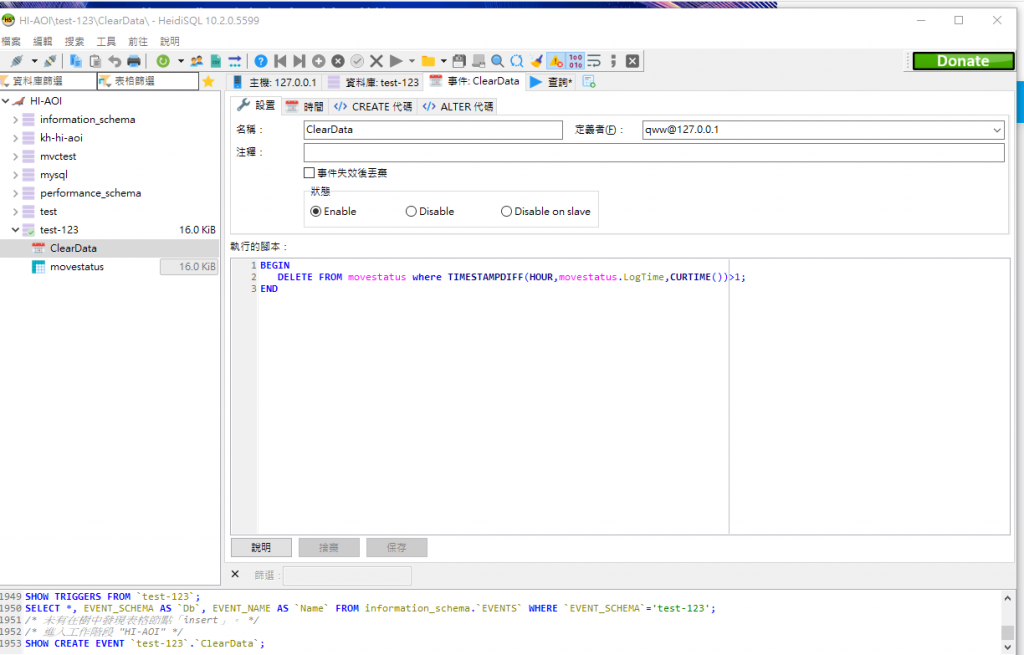Screen dimensions: 1024x655
Task: Click the run query play icon in toolbar
Action: point(396,61)
